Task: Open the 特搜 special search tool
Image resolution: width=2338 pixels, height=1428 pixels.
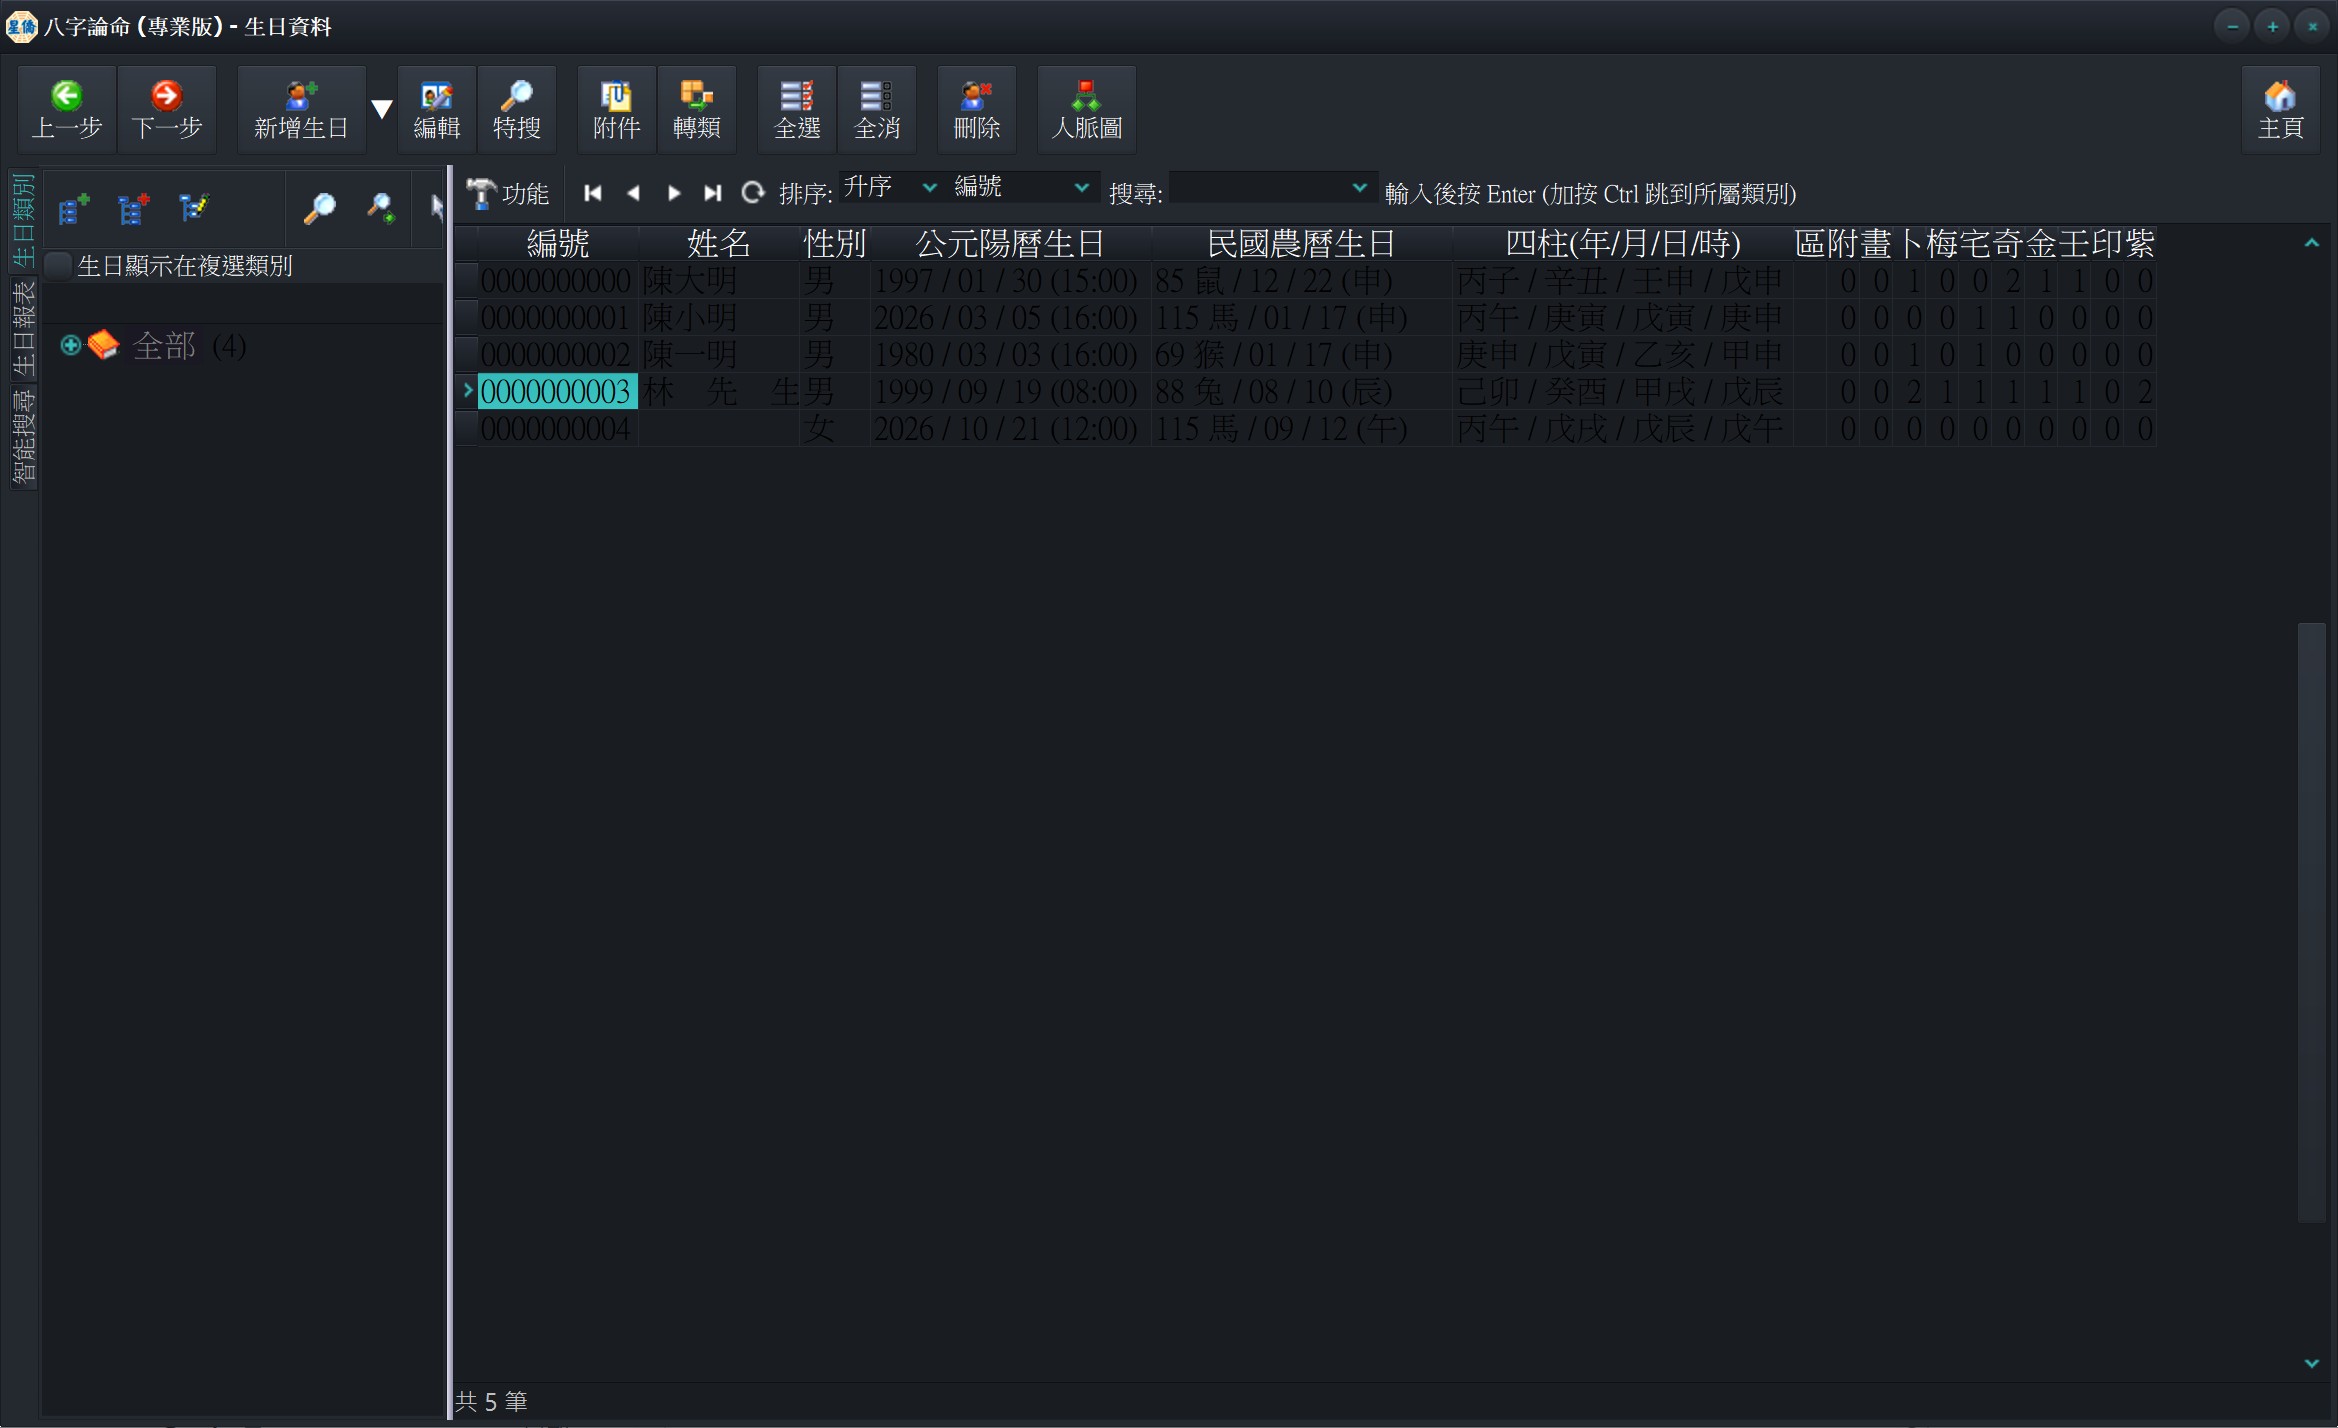Action: coord(517,110)
